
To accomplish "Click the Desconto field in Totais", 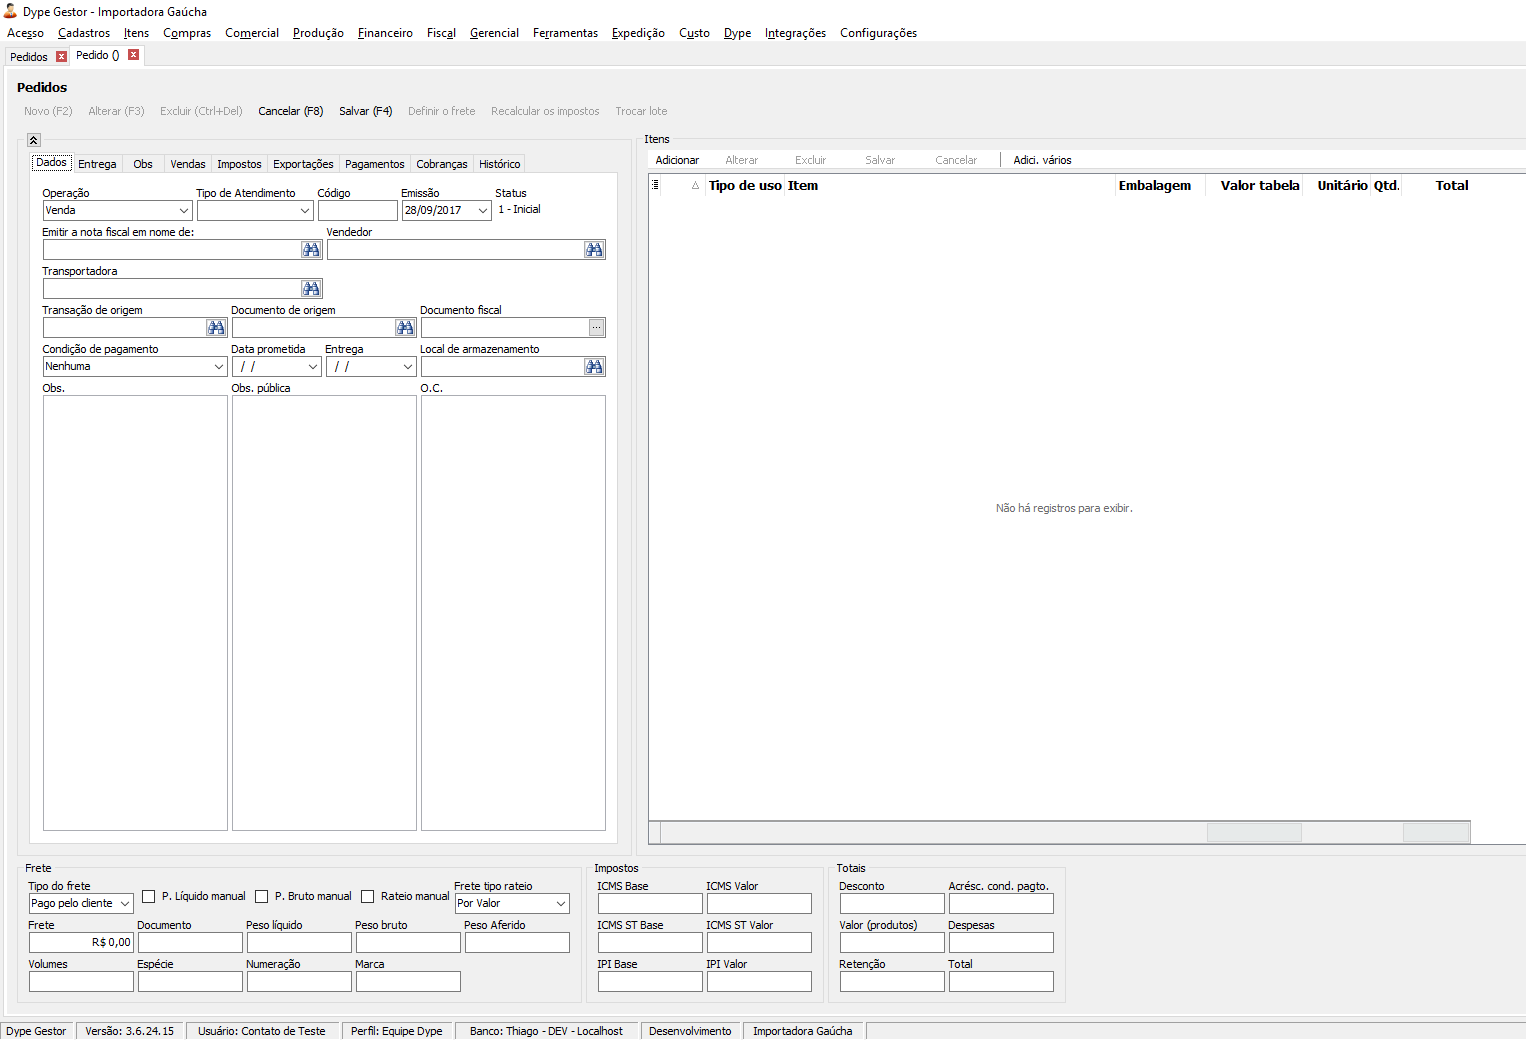I will (892, 904).
